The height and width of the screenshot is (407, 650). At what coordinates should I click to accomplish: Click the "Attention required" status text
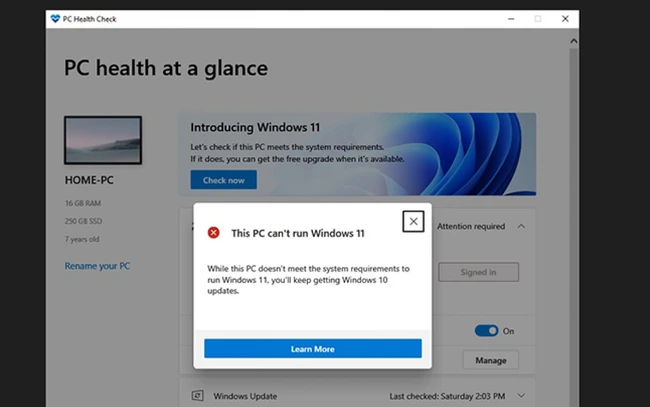pyautogui.click(x=471, y=226)
